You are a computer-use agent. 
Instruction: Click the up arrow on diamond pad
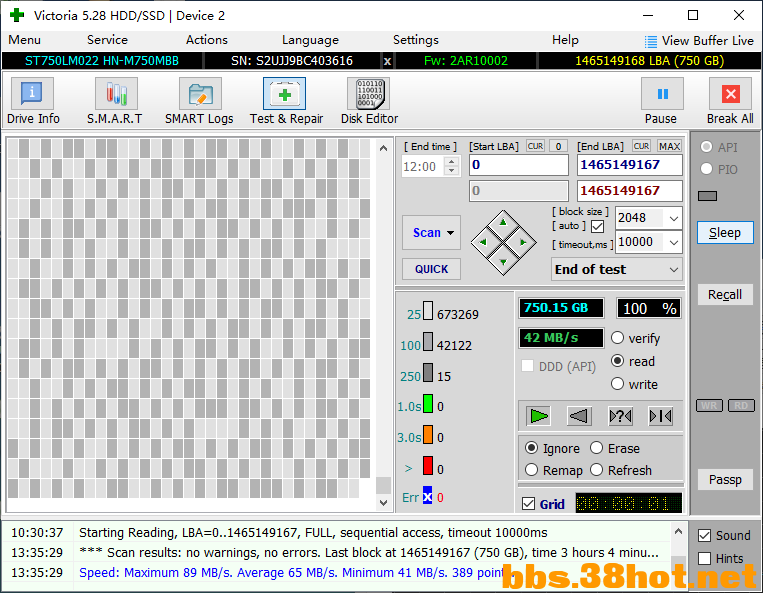coord(503,223)
